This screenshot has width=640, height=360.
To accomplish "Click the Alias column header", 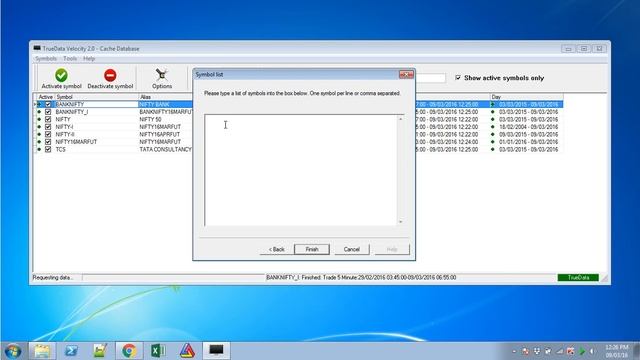I will tap(165, 97).
